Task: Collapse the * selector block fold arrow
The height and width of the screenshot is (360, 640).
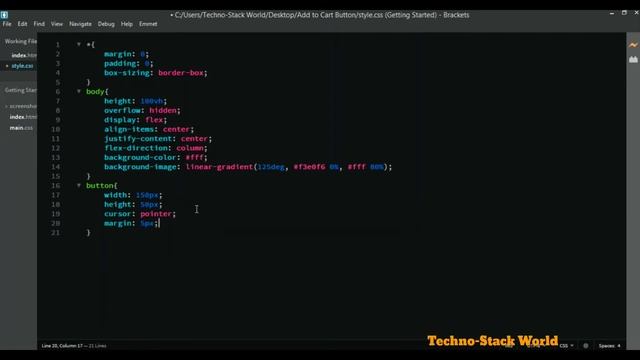Action: pyautogui.click(x=79, y=44)
